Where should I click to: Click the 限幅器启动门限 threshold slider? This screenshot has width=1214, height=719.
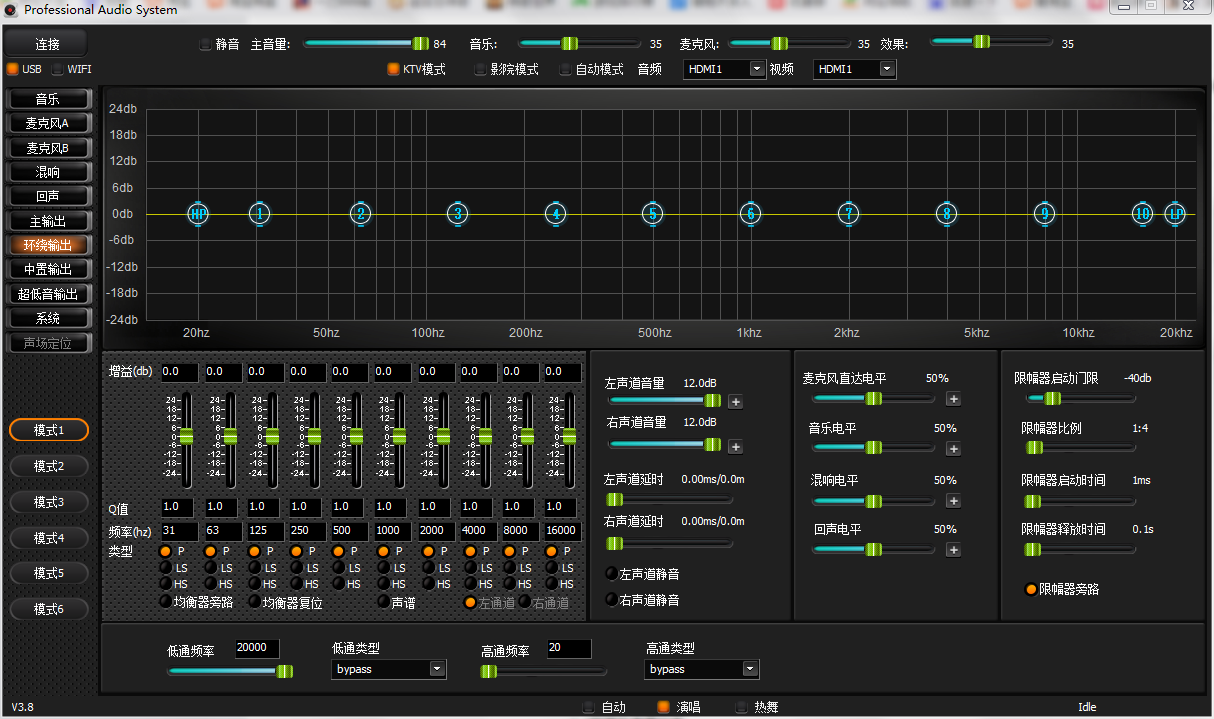point(1080,398)
